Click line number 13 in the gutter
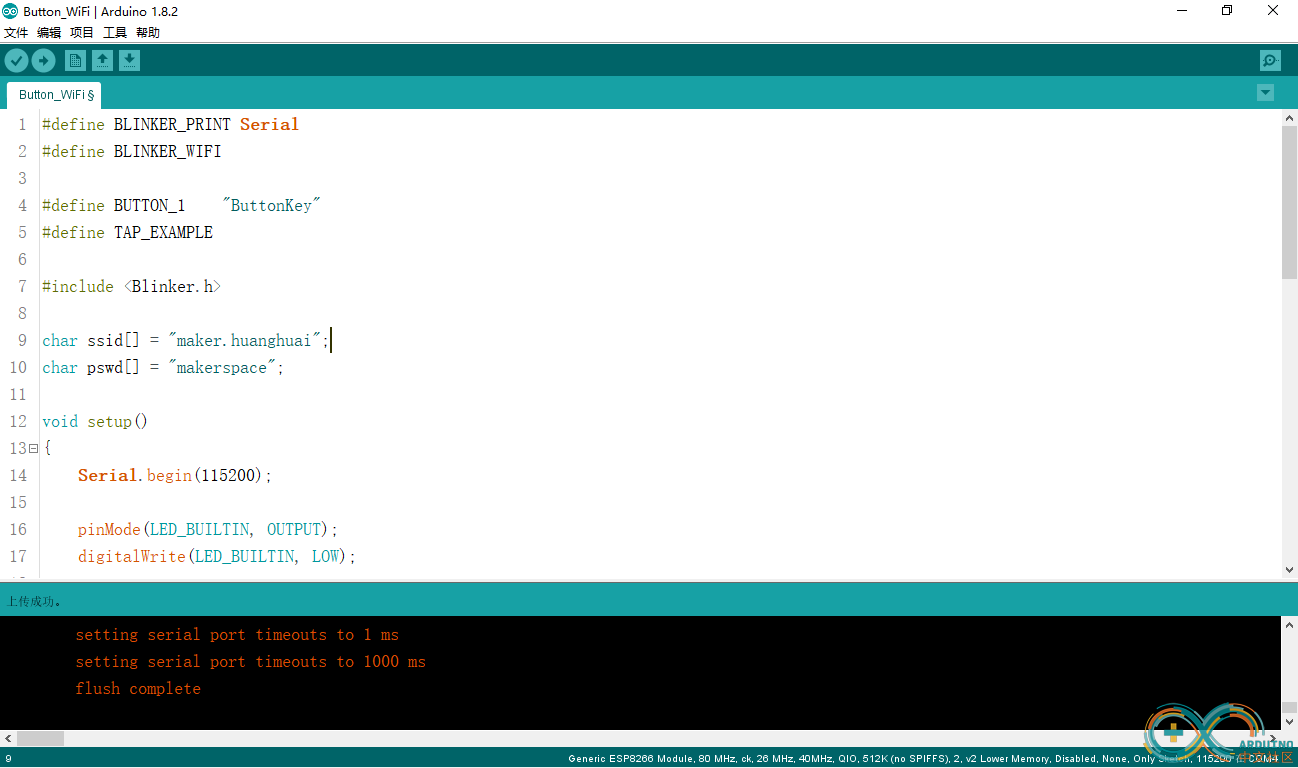 pos(19,449)
